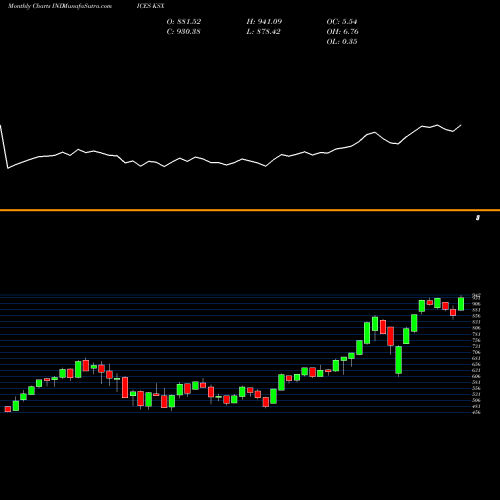This screenshot has height=500, width=500.
Task: Click the latest green monthly candlestick
Action: (x=461, y=304)
